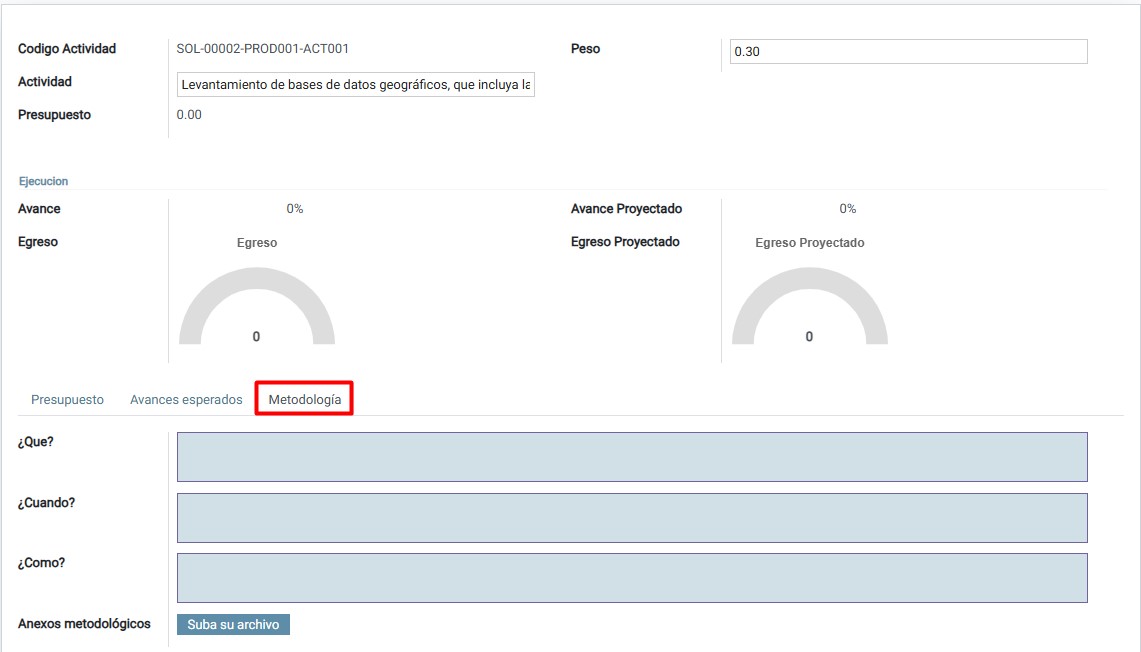1141x652 pixels.
Task: Click the Presupuesto value 0.00
Action: coord(189,115)
